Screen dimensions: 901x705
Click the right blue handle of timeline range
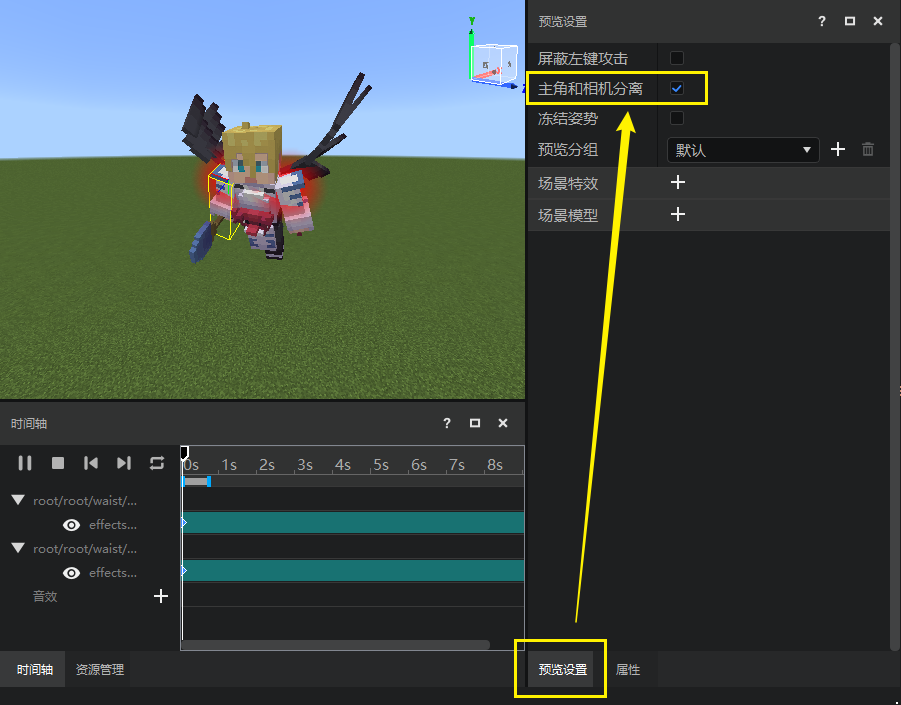209,481
